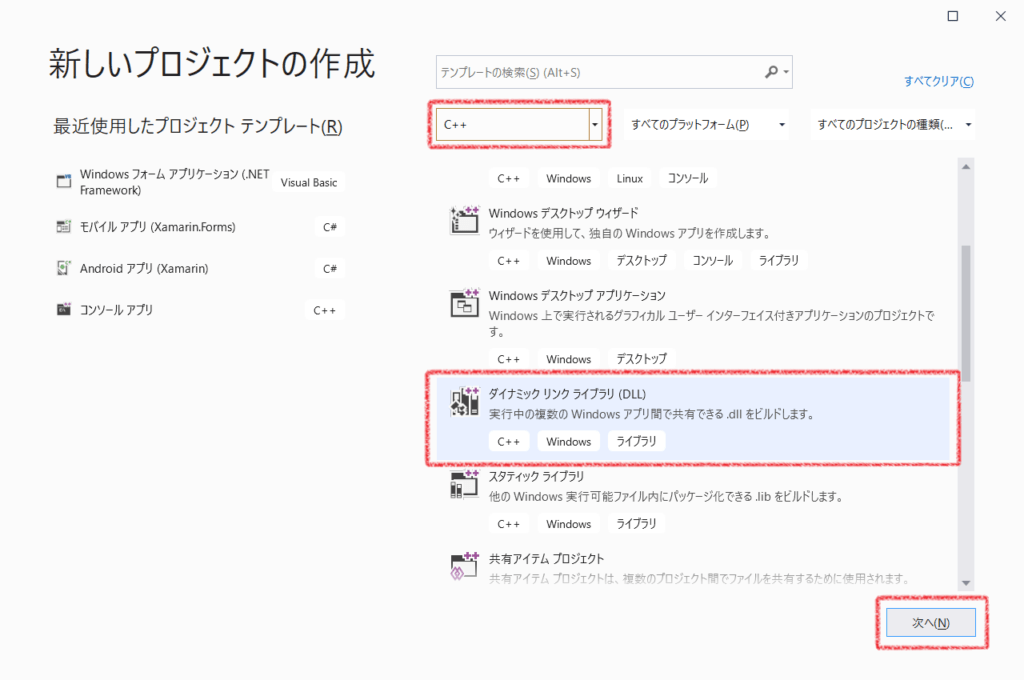Click the Visual Basic tag on Windows Forms row
This screenshot has width=1024, height=680.
[309, 182]
